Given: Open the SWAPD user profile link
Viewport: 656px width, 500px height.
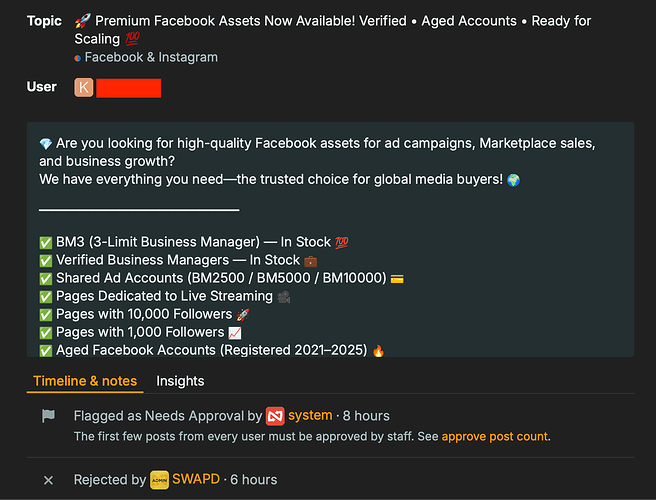Looking at the screenshot, I should tap(196, 479).
